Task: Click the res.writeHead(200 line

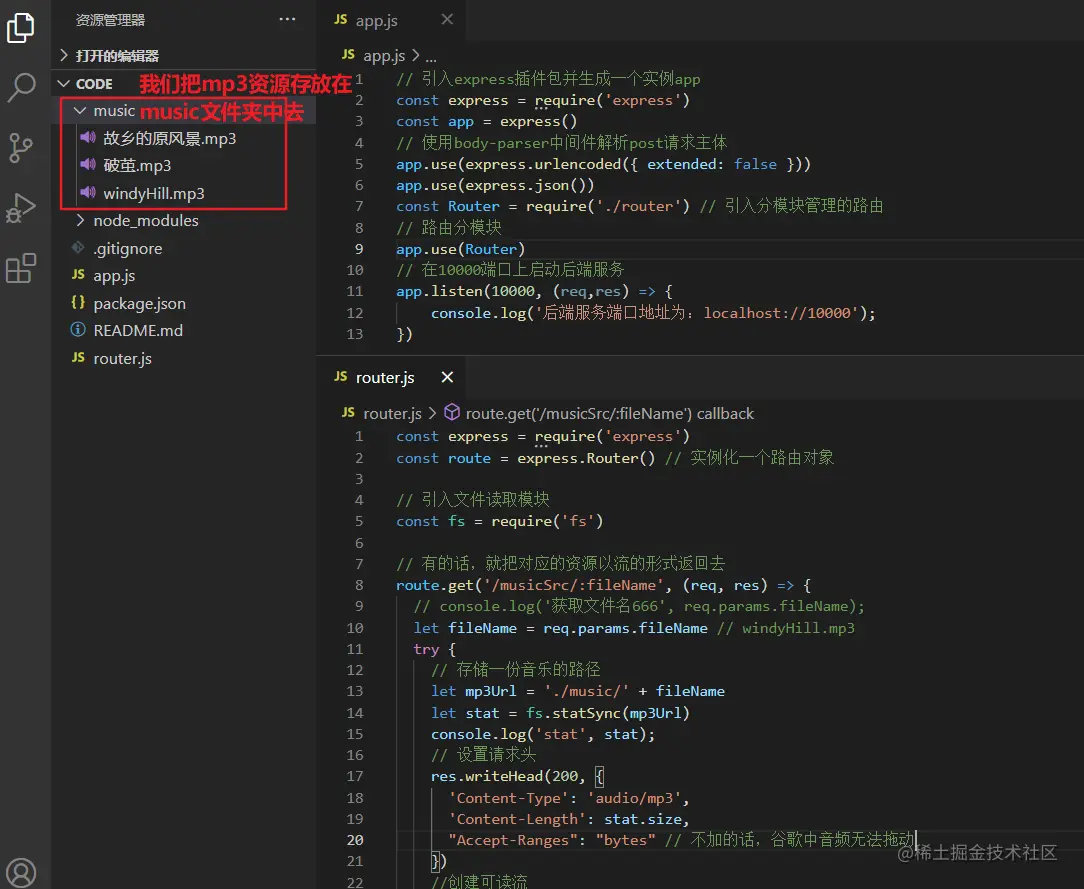Action: [517, 776]
